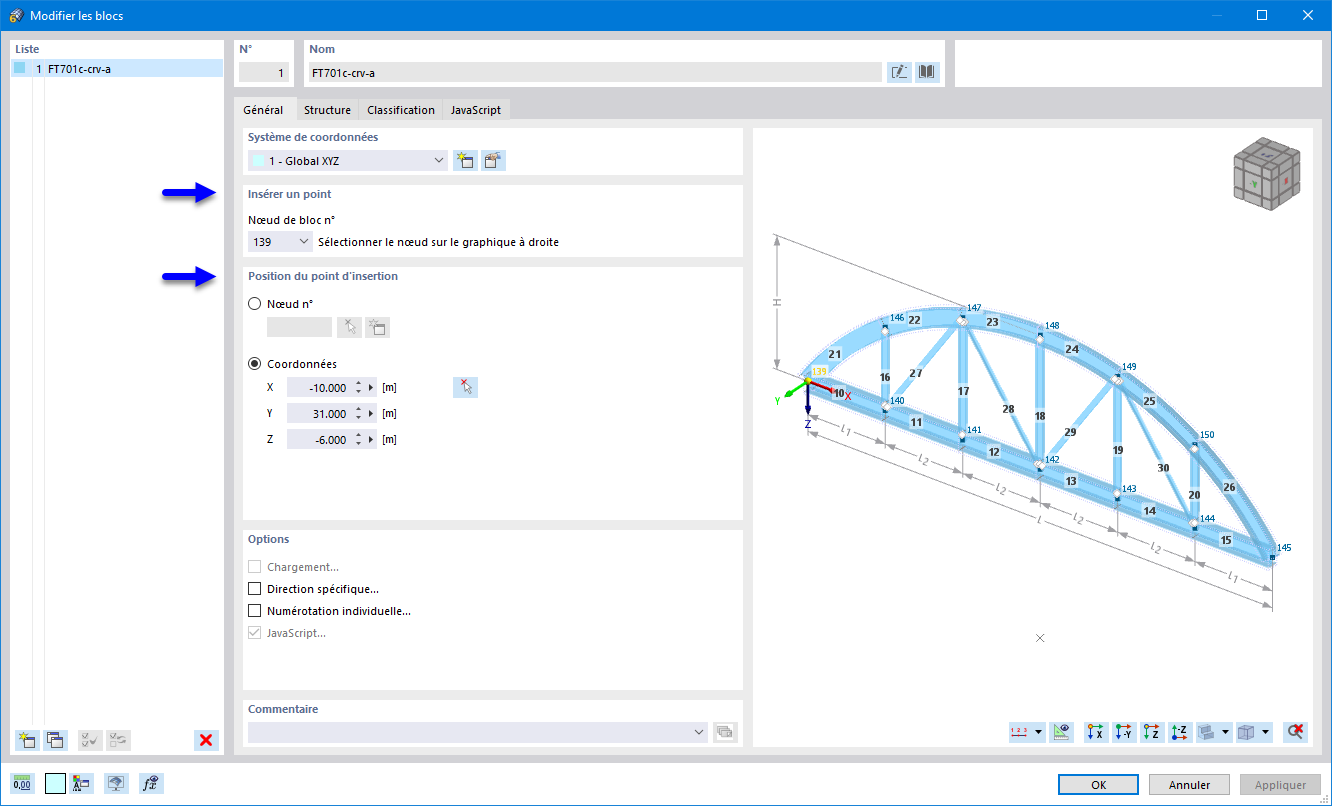Close the Modifier les blocs window

click(x=1308, y=15)
